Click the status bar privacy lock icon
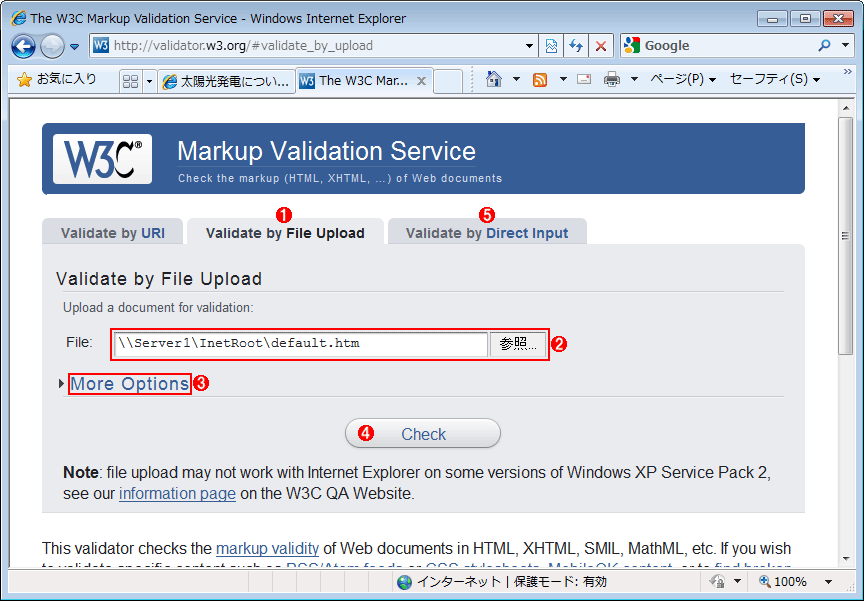 point(717,582)
